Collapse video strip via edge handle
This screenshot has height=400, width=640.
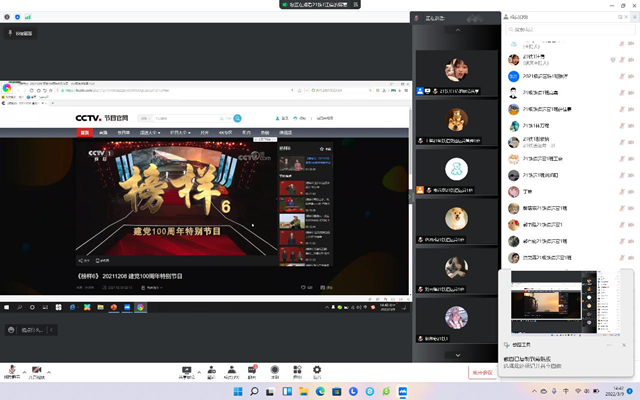click(x=411, y=197)
